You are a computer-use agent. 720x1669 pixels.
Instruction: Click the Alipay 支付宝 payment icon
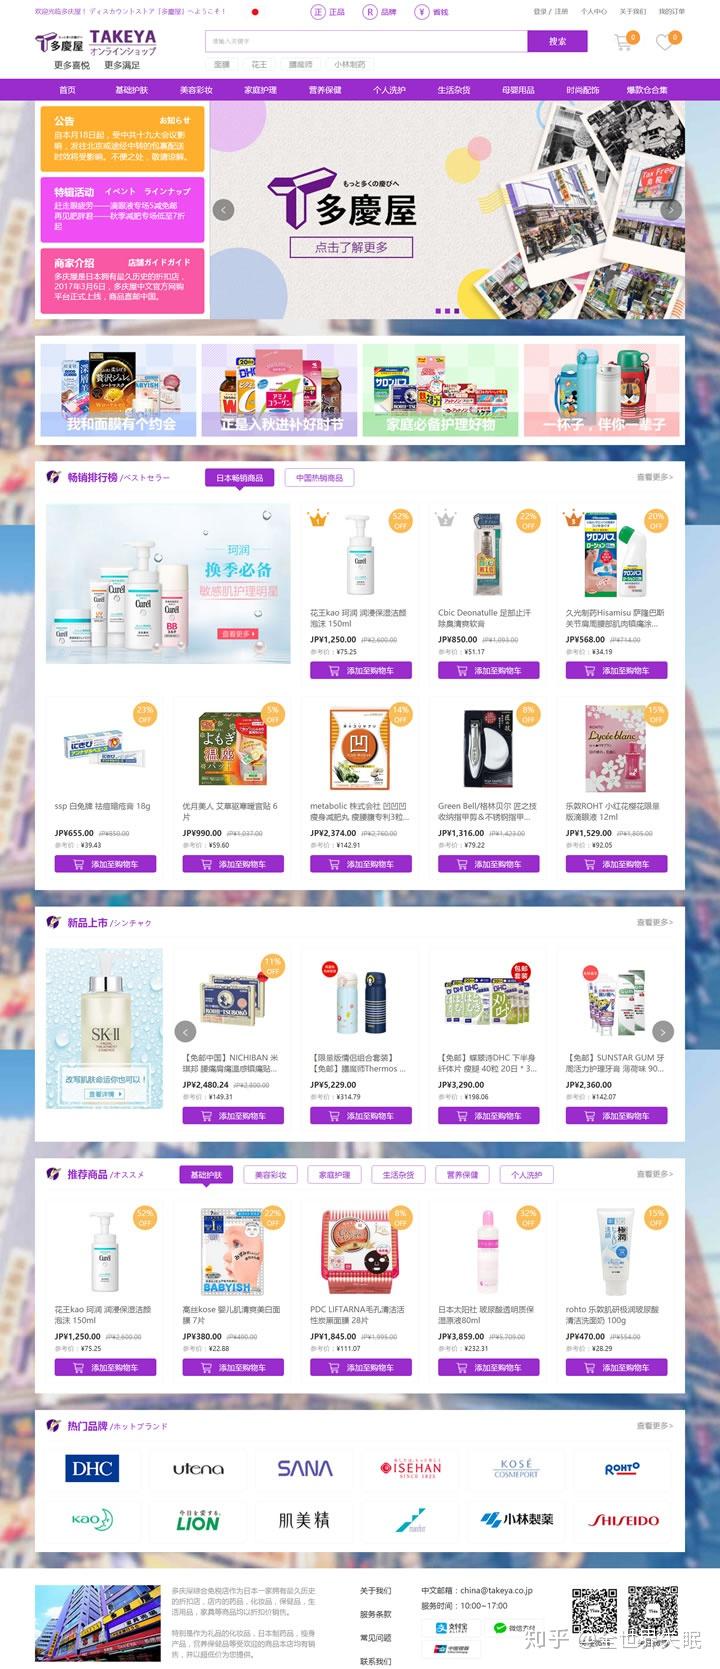(x=452, y=1627)
